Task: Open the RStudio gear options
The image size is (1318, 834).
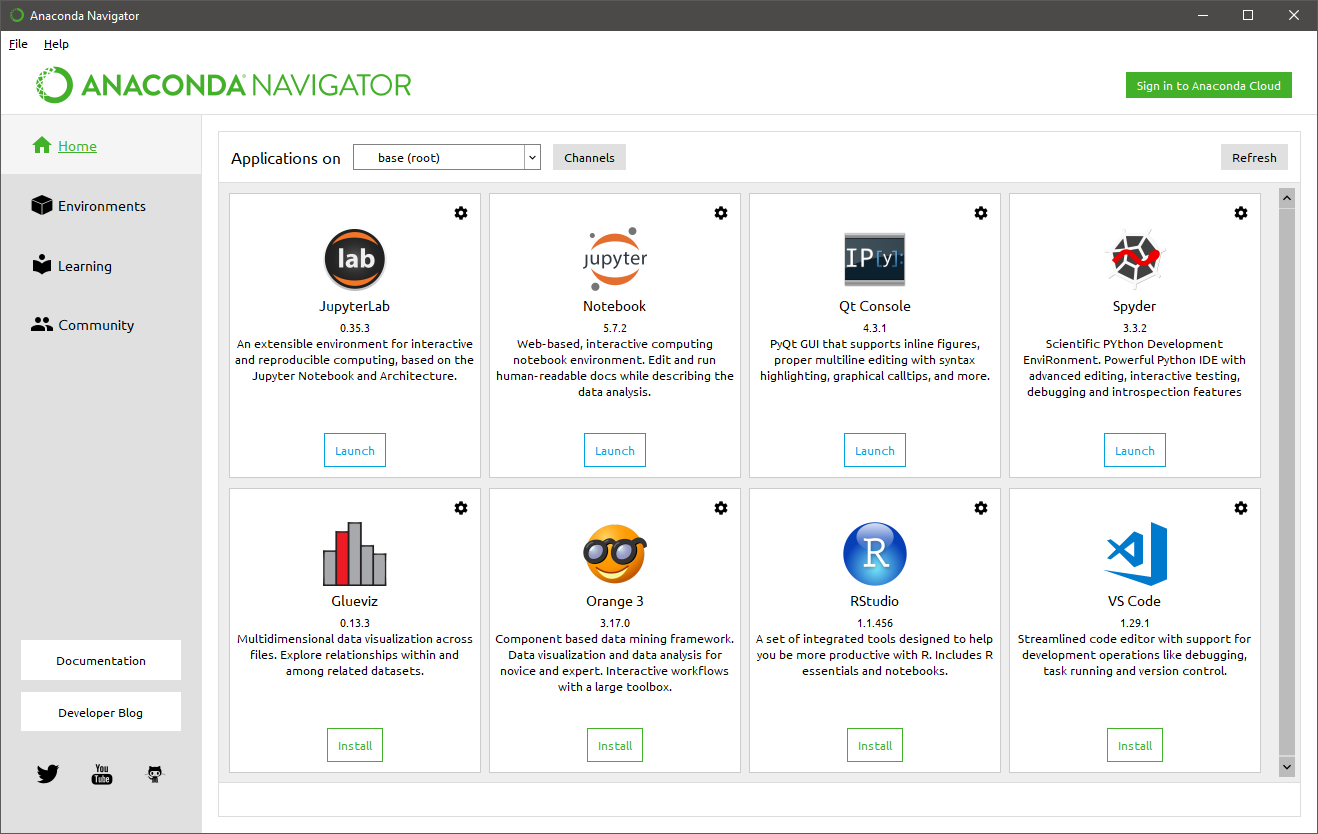Action: pyautogui.click(x=981, y=508)
